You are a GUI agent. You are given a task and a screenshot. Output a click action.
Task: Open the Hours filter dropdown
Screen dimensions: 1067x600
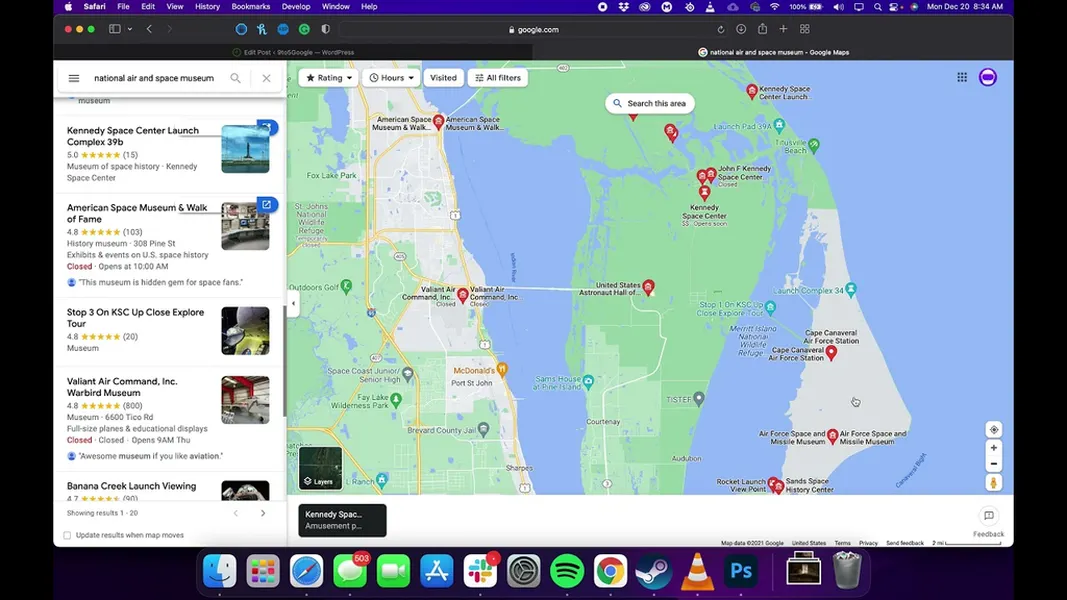(391, 78)
